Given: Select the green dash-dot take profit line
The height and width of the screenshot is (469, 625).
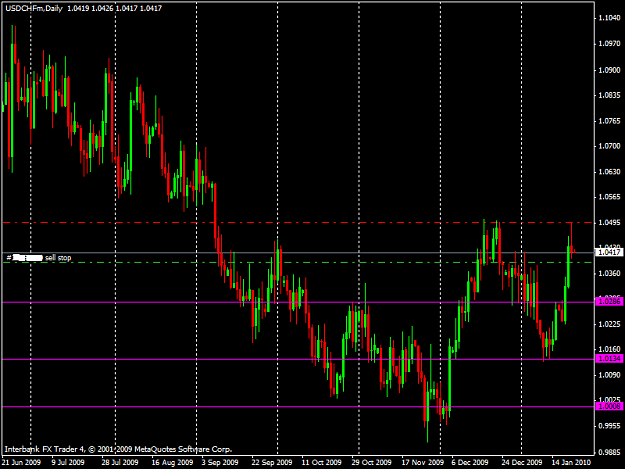Looking at the screenshot, I should [298, 263].
